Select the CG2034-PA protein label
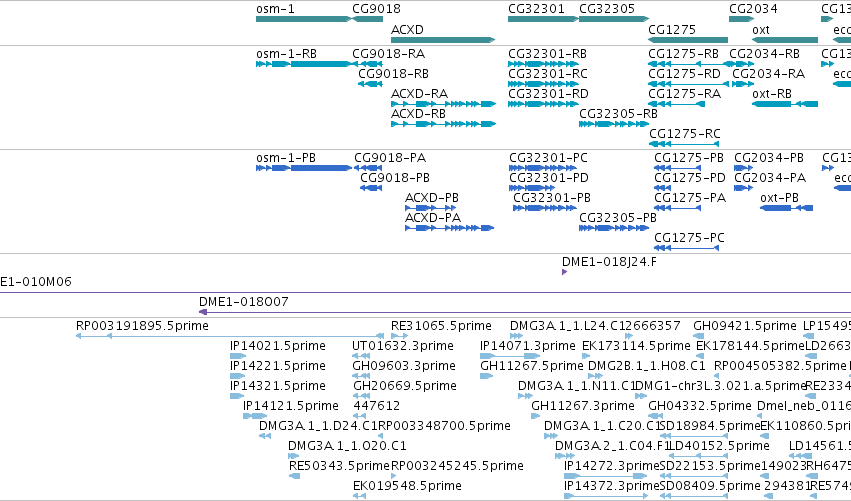 point(770,178)
